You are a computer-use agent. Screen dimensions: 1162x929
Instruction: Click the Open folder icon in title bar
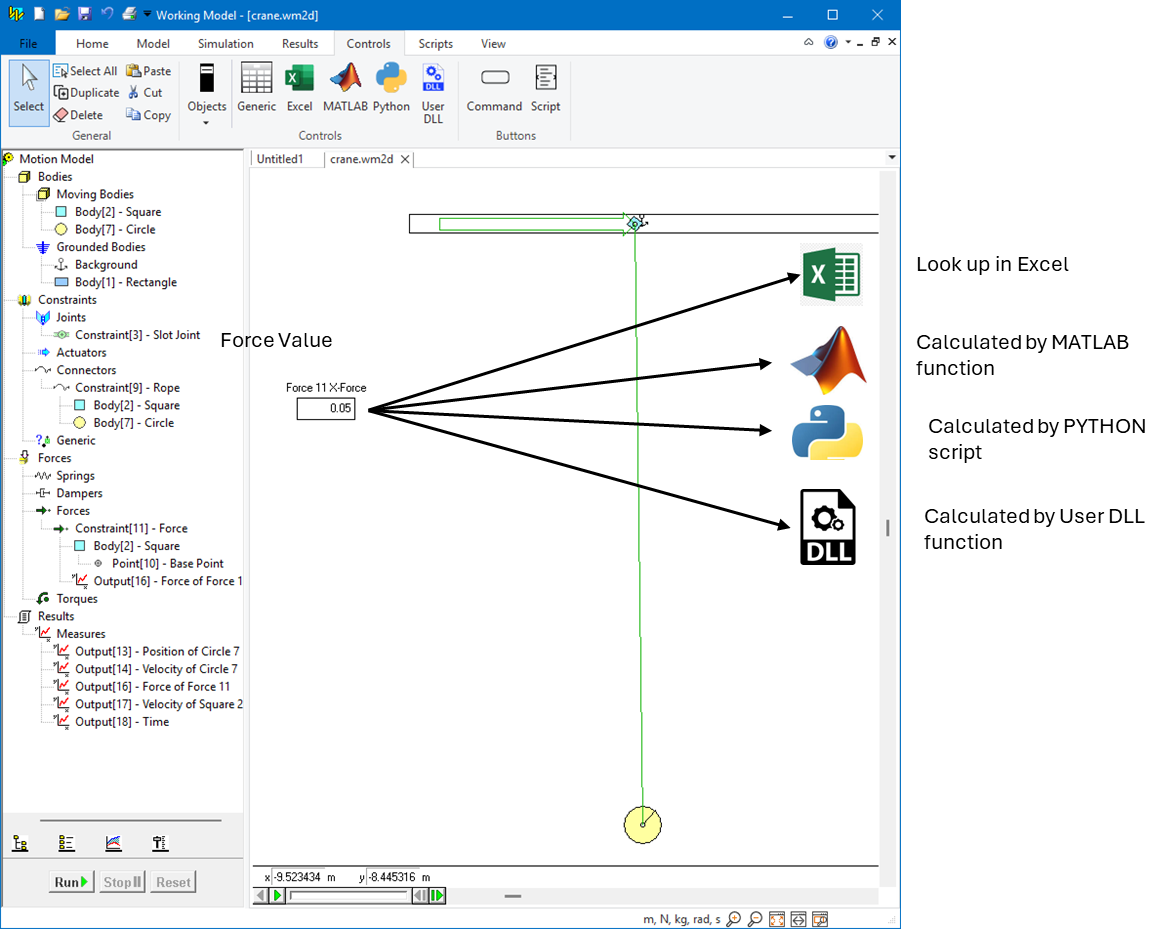[62, 14]
